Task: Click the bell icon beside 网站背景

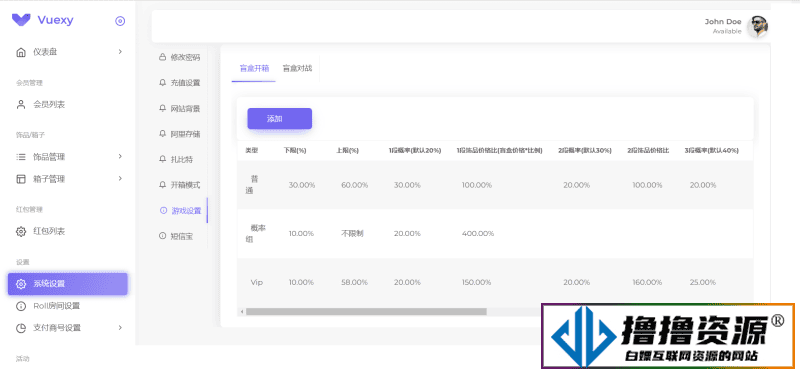Action: 163,108
